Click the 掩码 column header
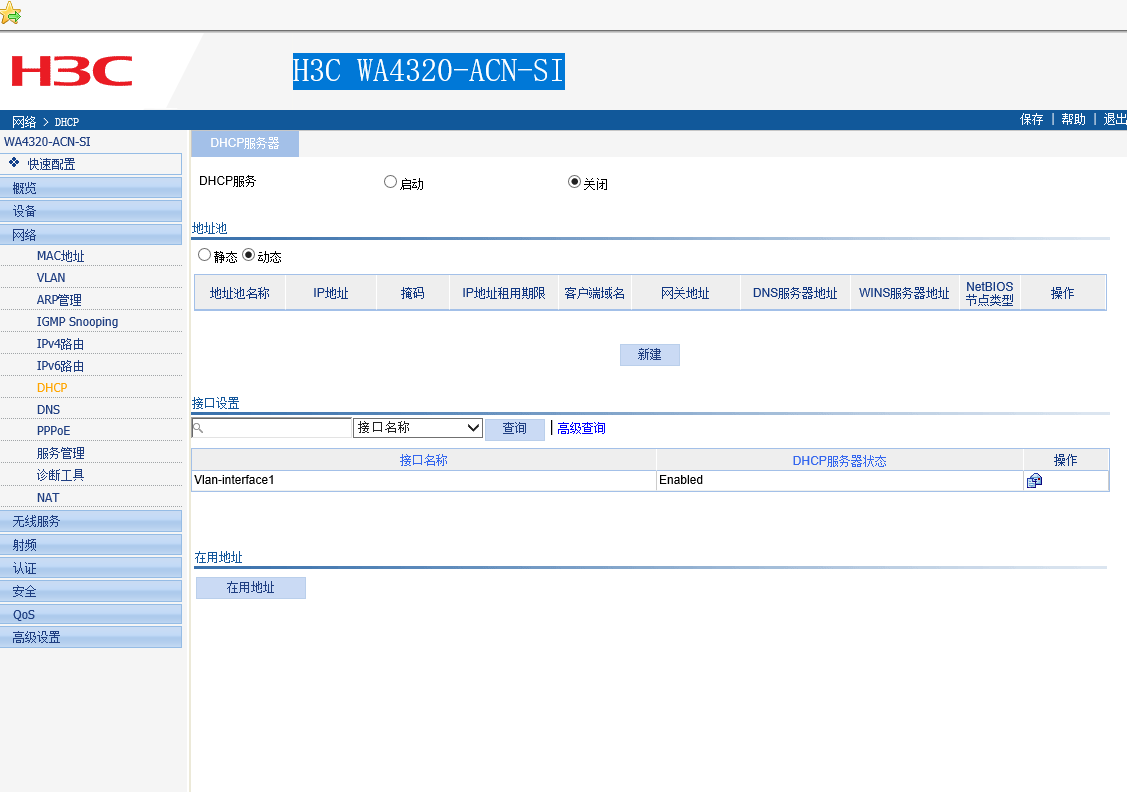1127x792 pixels. click(413, 293)
